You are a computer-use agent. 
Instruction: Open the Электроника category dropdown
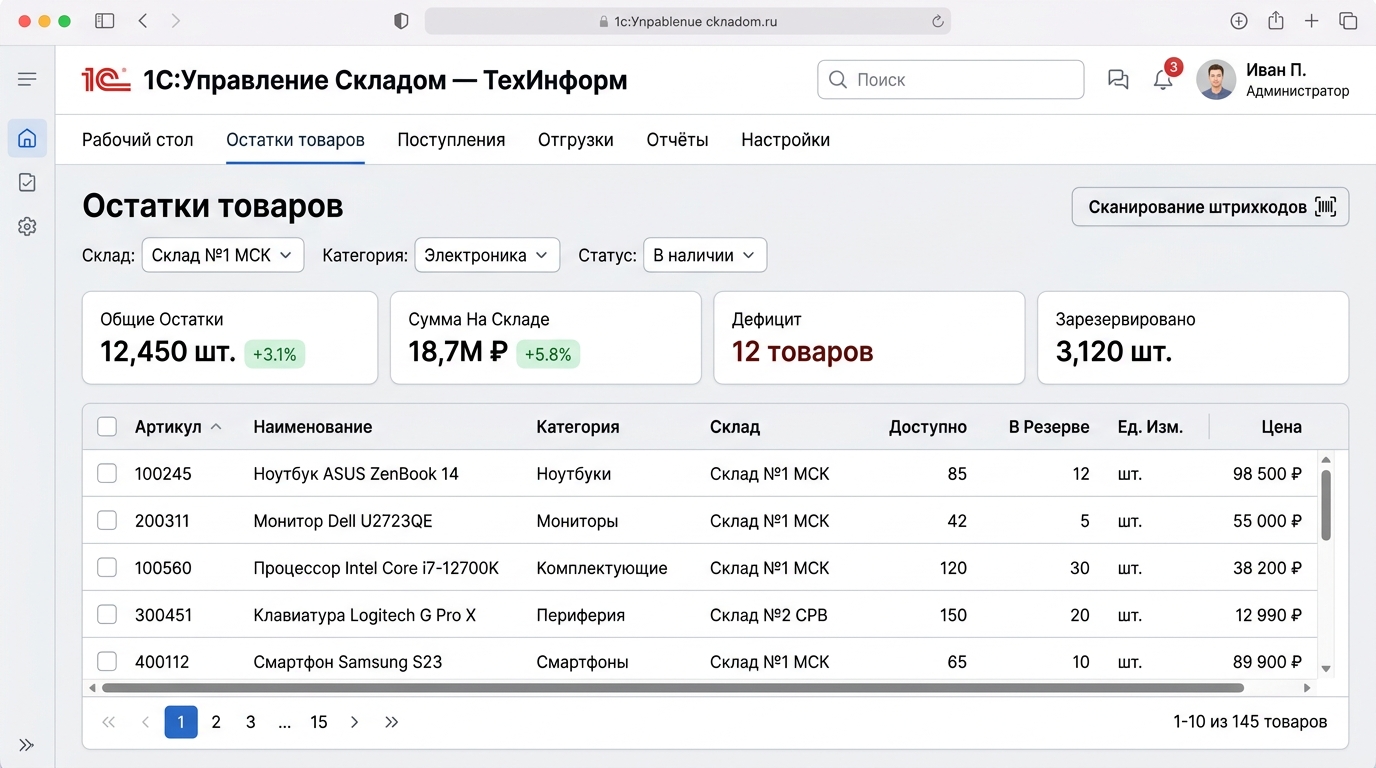(487, 255)
